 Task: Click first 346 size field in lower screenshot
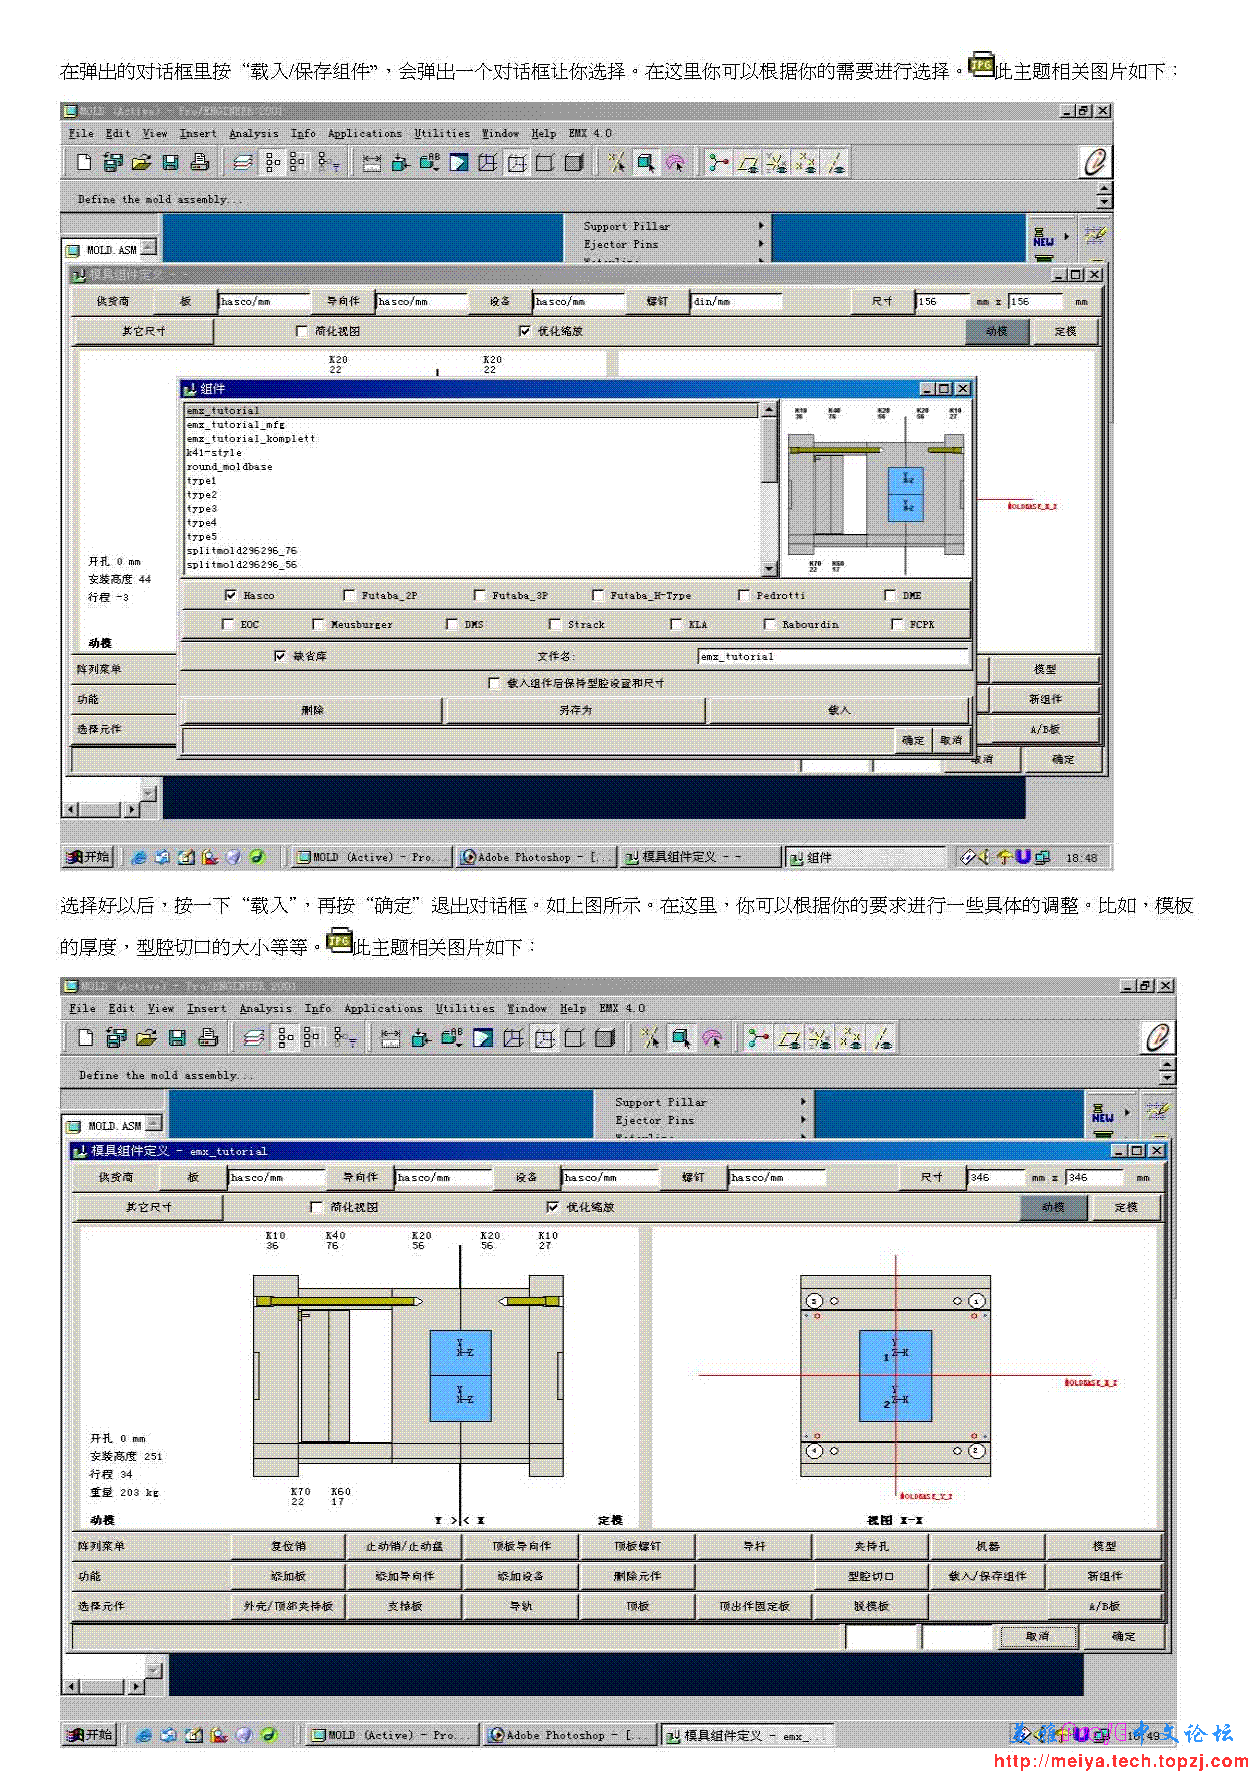tap(997, 1177)
